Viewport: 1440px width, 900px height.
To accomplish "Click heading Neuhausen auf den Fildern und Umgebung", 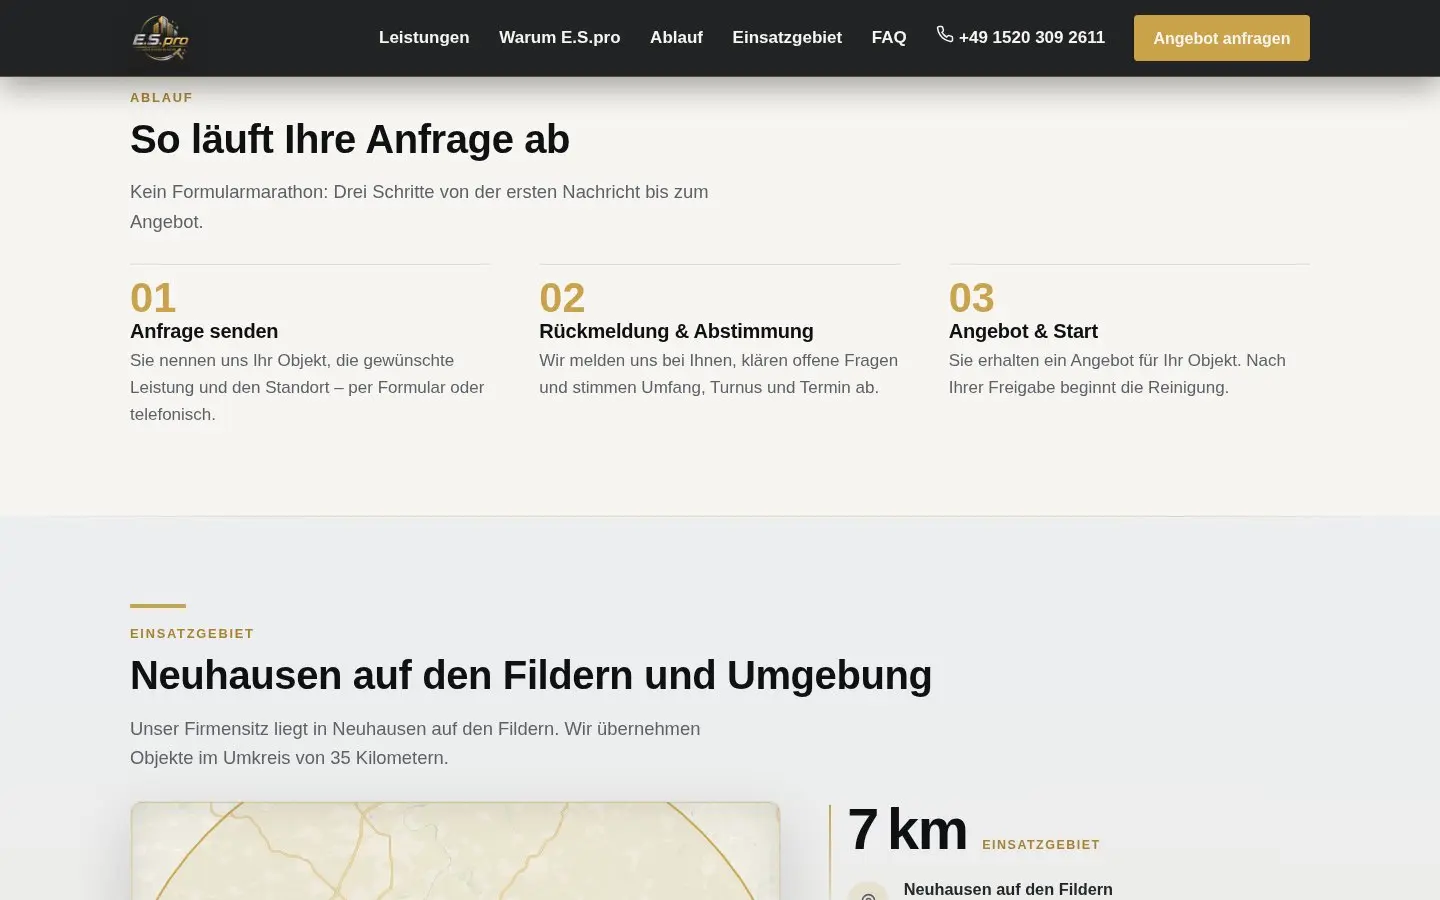I will 531,675.
